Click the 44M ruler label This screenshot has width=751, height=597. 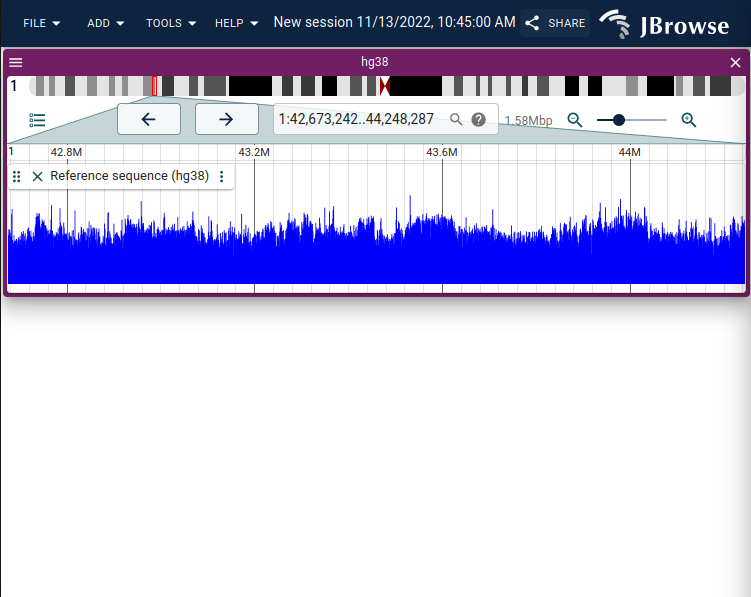point(630,152)
